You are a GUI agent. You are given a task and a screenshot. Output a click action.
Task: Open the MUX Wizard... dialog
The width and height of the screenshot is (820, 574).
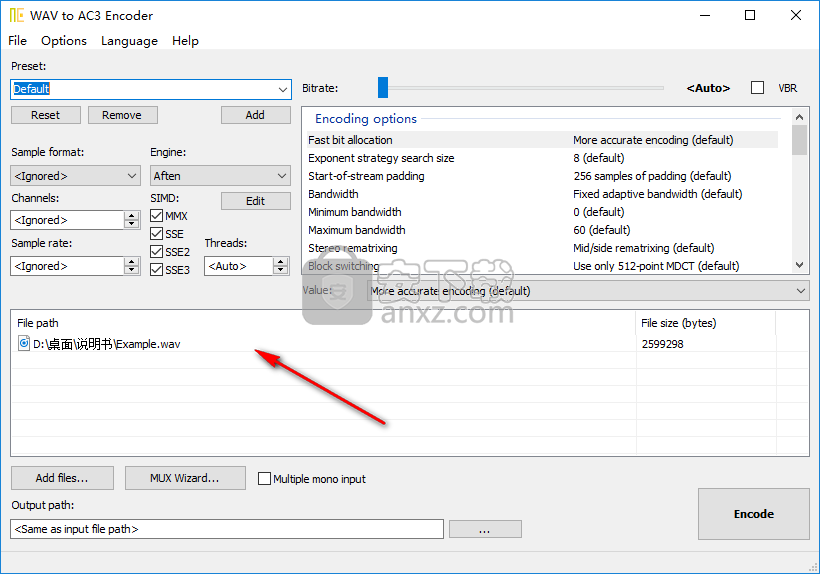[x=185, y=478]
